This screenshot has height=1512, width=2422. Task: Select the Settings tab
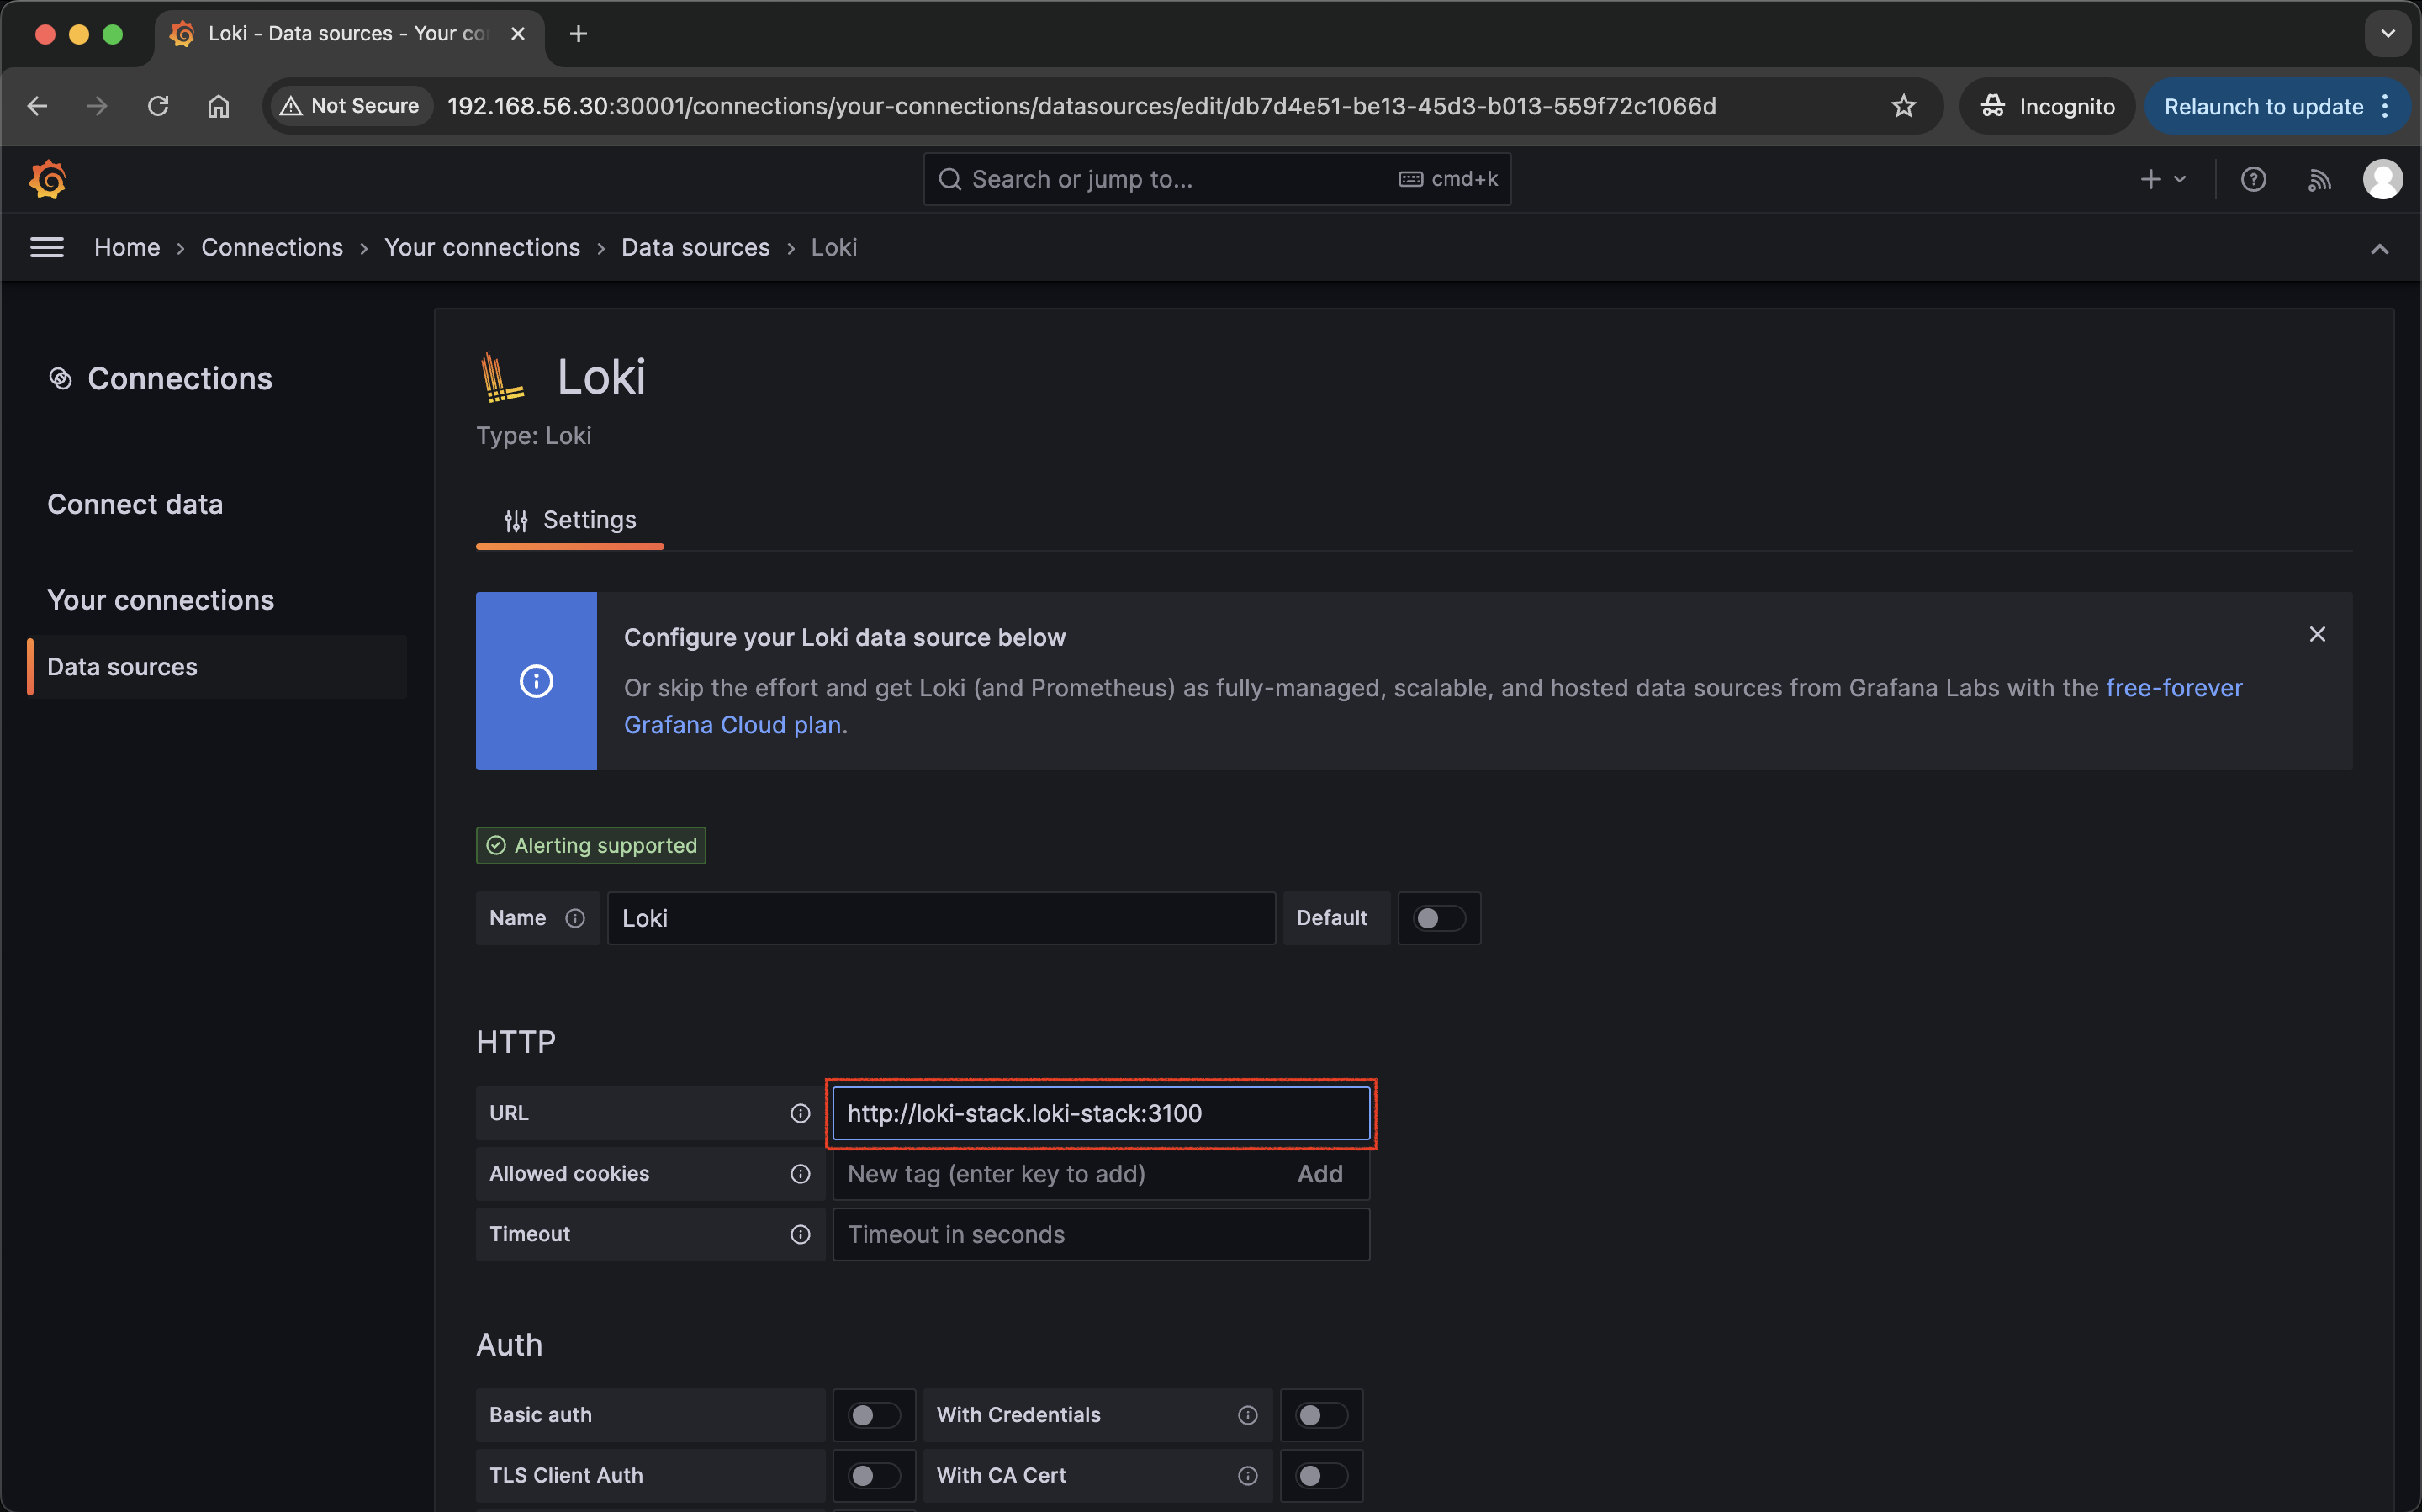point(570,520)
